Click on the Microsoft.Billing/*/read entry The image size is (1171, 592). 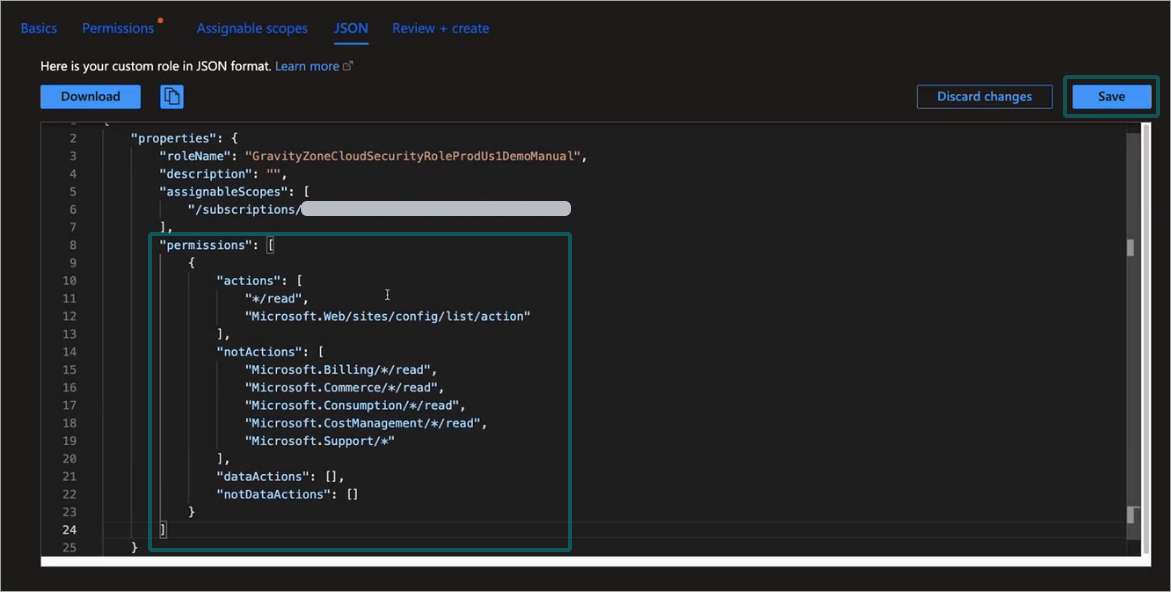(x=340, y=370)
